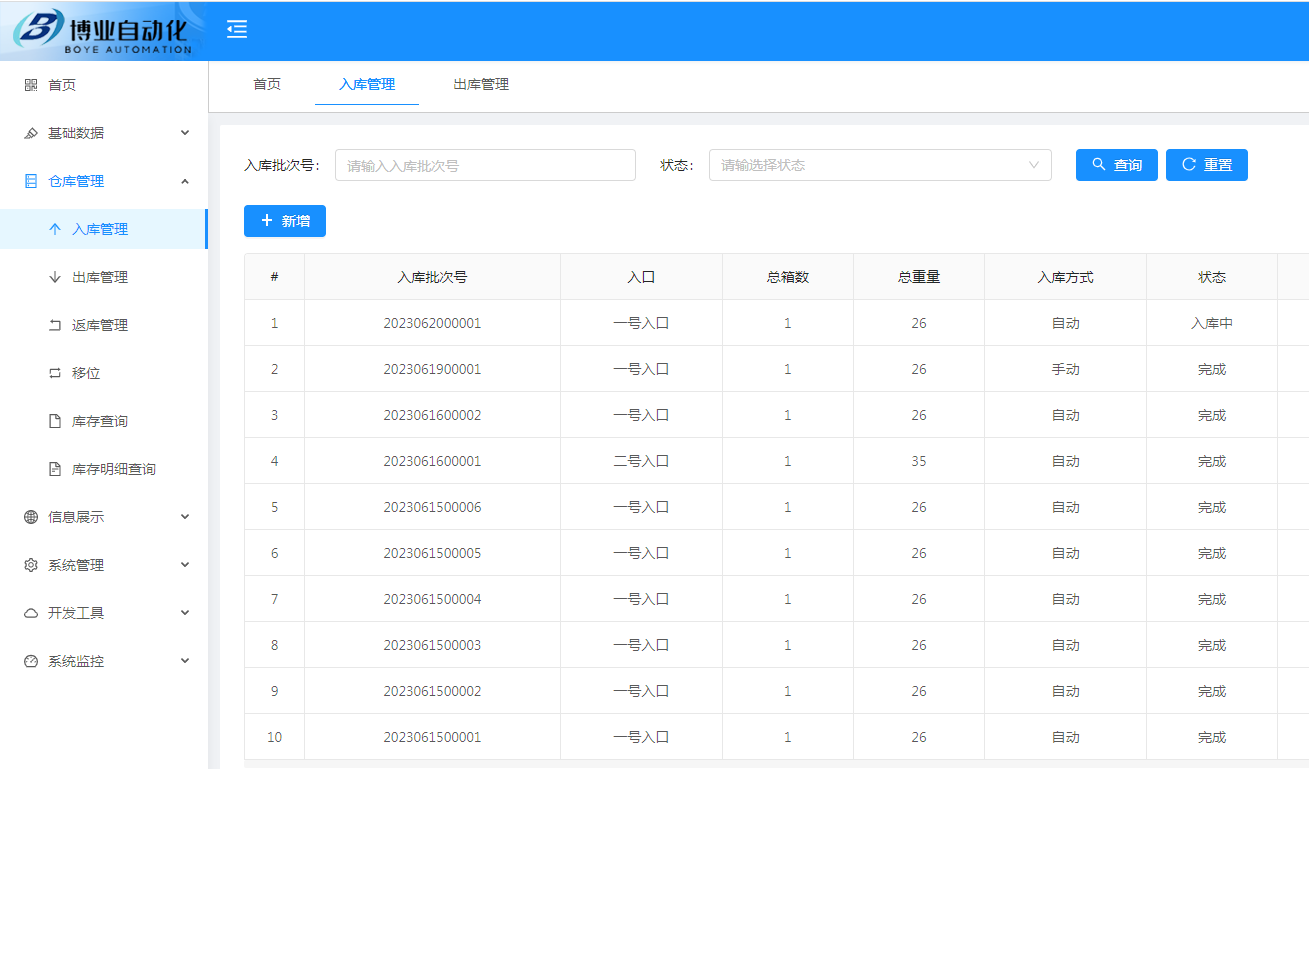
Task: Select batch number 2023061500001
Action: (x=432, y=737)
